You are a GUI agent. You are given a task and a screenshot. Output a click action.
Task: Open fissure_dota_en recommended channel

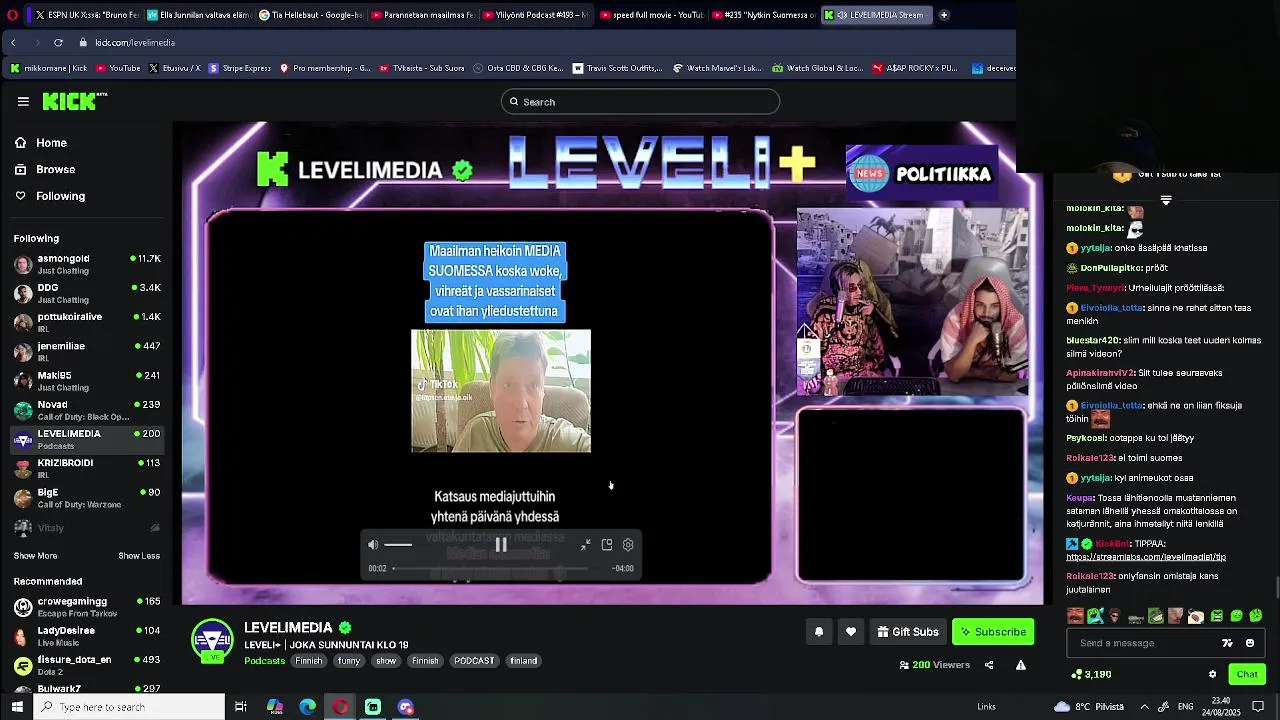(x=86, y=665)
